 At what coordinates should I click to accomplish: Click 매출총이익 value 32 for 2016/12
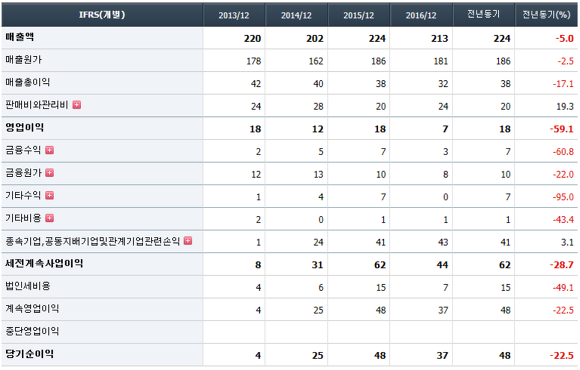(443, 84)
